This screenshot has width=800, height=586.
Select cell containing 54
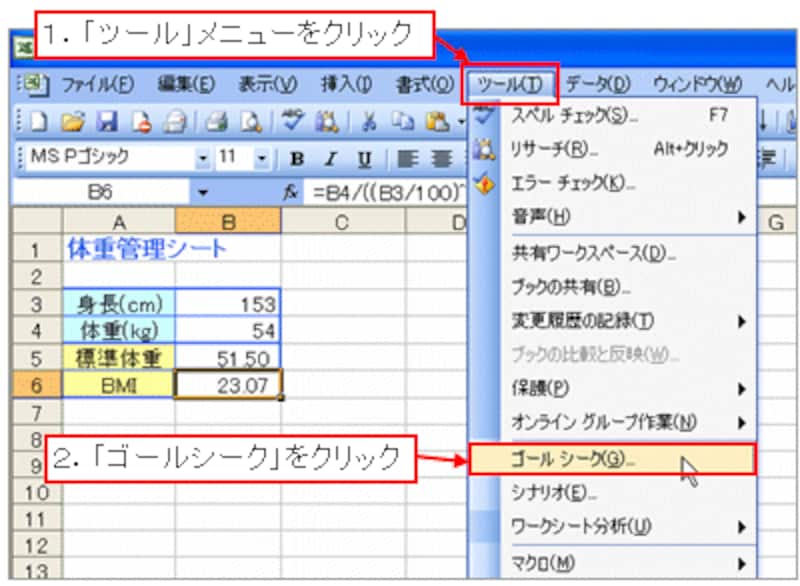[228, 331]
